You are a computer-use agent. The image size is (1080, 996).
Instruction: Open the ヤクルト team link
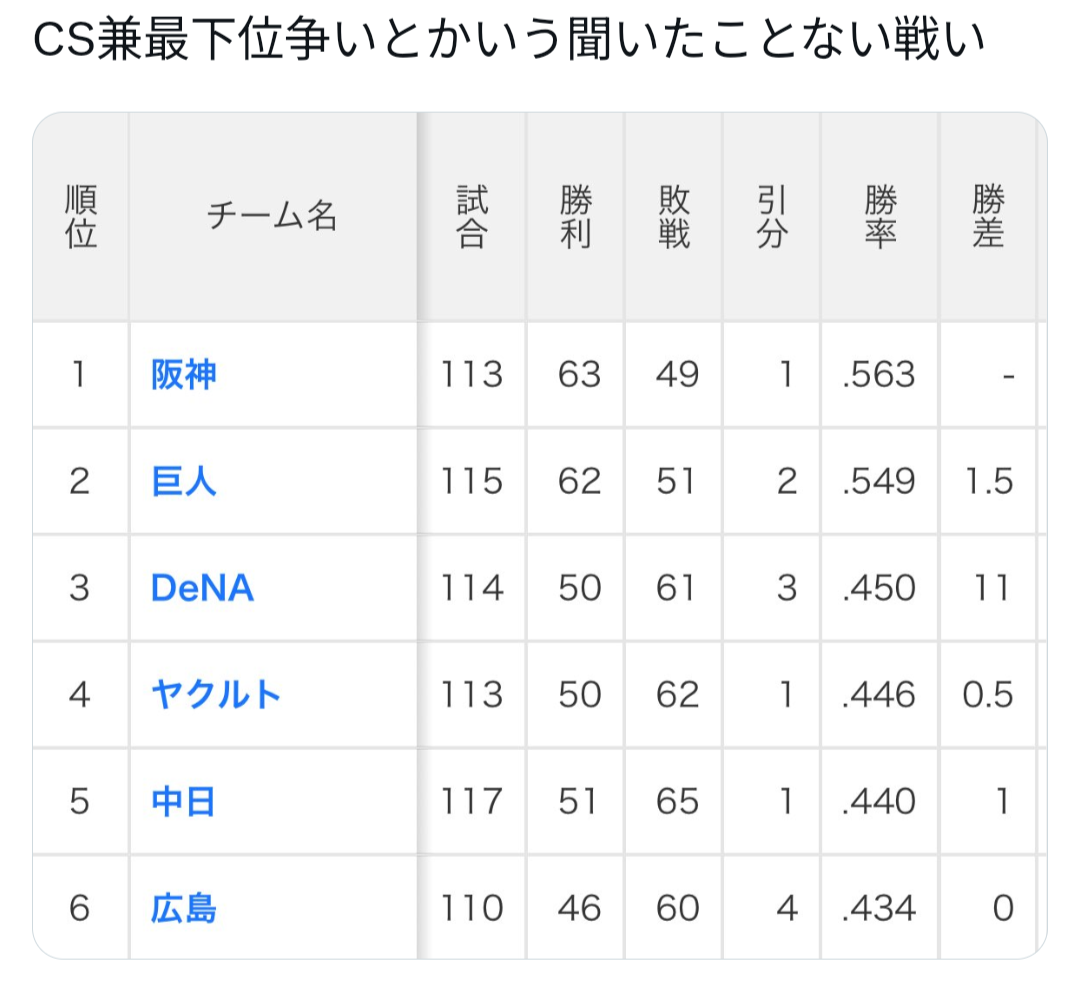pyautogui.click(x=216, y=694)
